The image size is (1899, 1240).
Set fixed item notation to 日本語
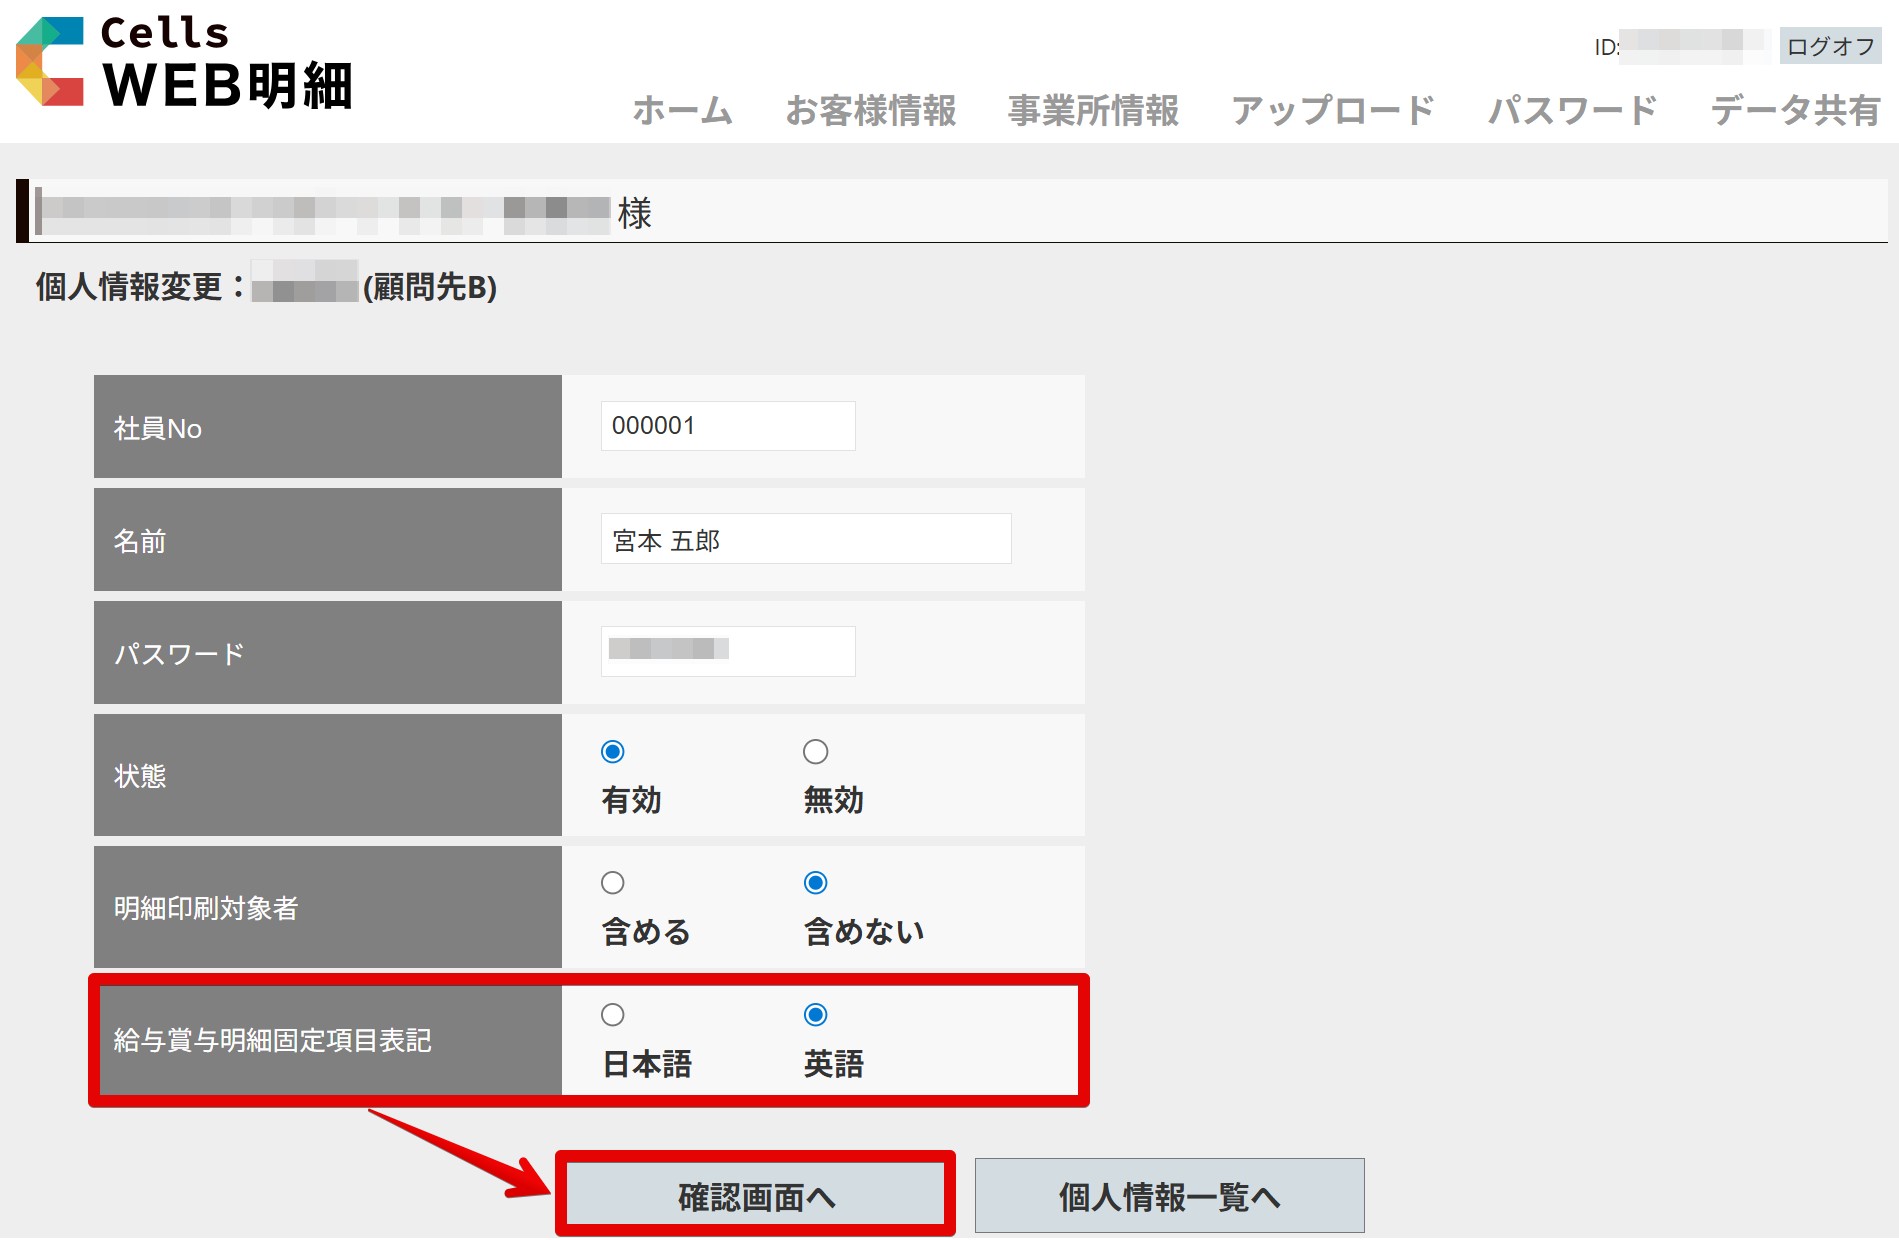pos(613,1015)
